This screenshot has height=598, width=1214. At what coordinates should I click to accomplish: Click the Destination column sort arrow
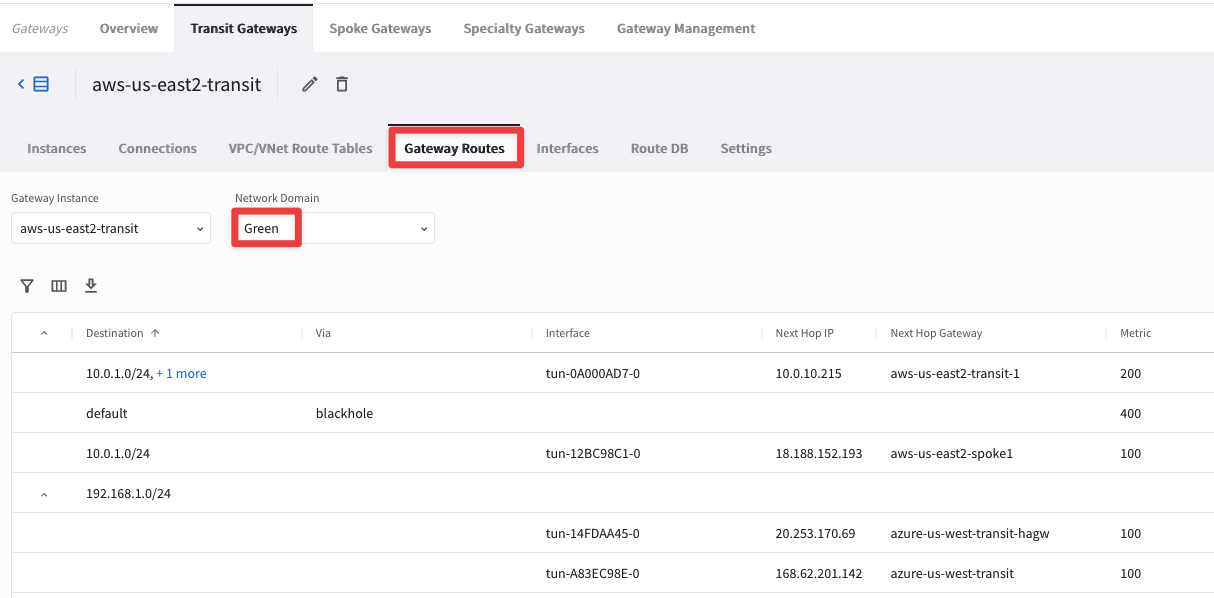pos(155,333)
